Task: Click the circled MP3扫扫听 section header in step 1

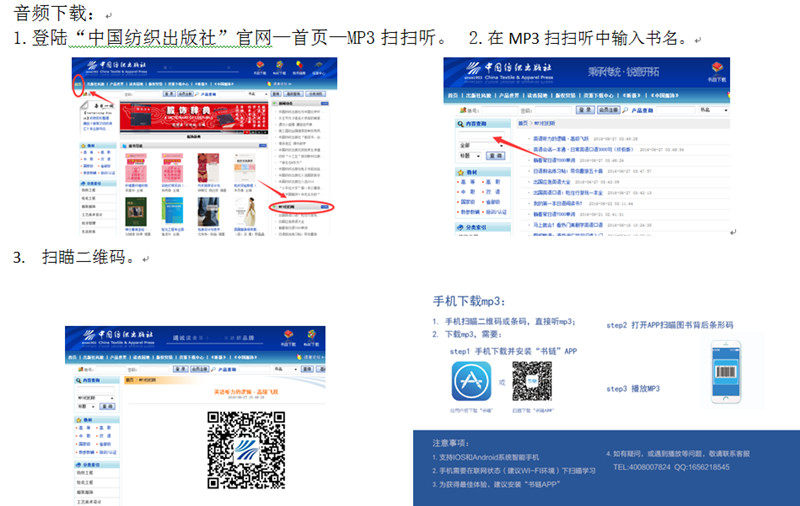Action: pyautogui.click(x=301, y=207)
